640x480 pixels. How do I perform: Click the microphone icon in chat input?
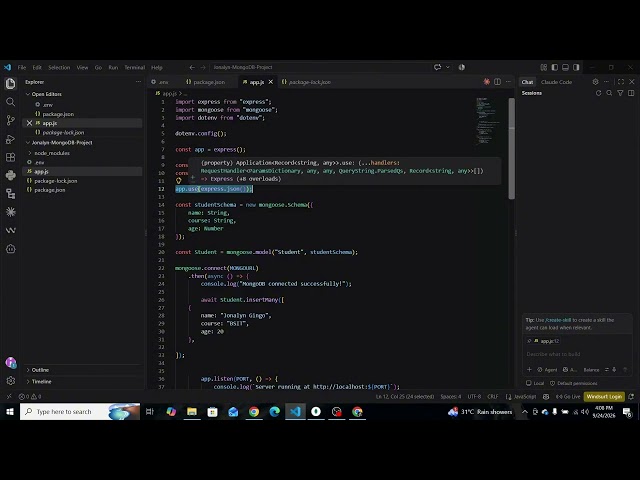point(614,369)
